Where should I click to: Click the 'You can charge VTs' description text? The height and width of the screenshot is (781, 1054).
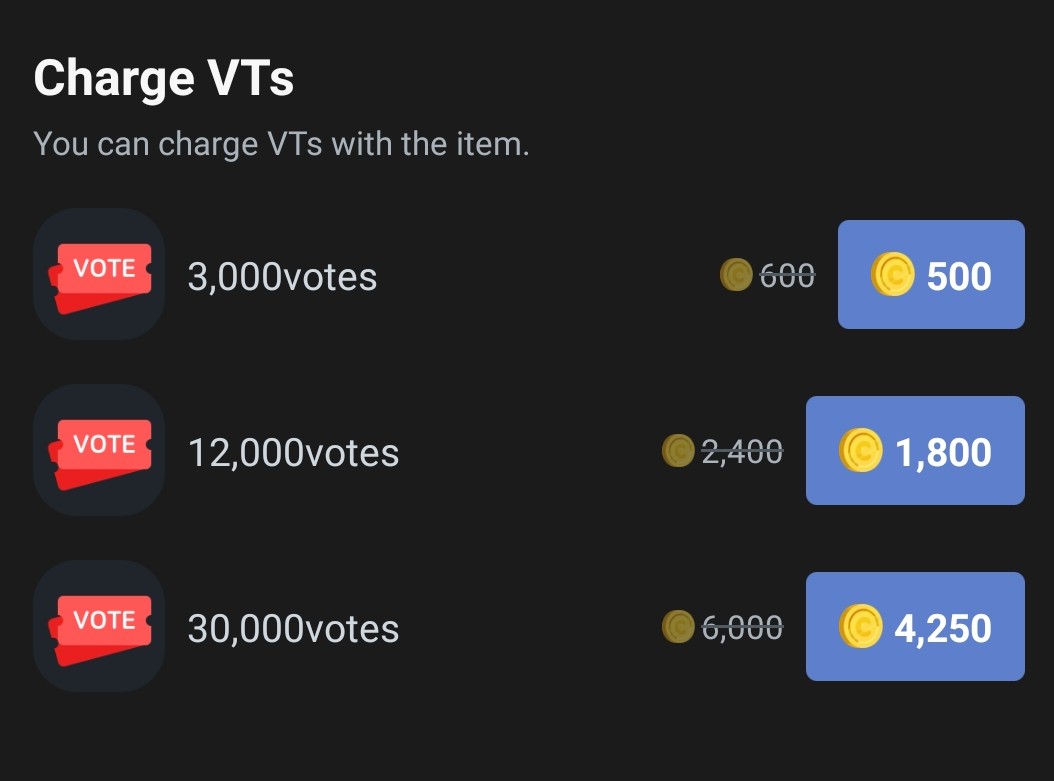pos(281,144)
